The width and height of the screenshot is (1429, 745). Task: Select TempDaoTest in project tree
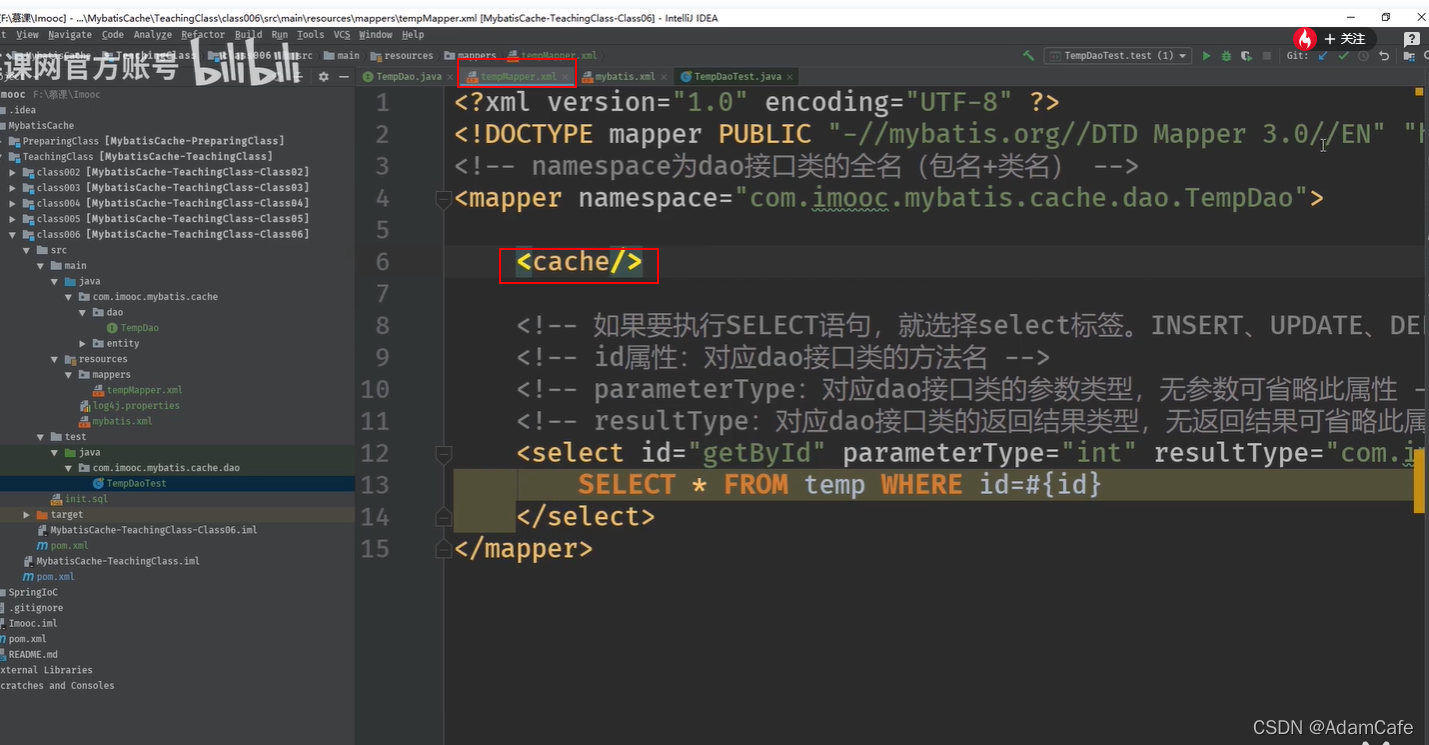[130, 483]
